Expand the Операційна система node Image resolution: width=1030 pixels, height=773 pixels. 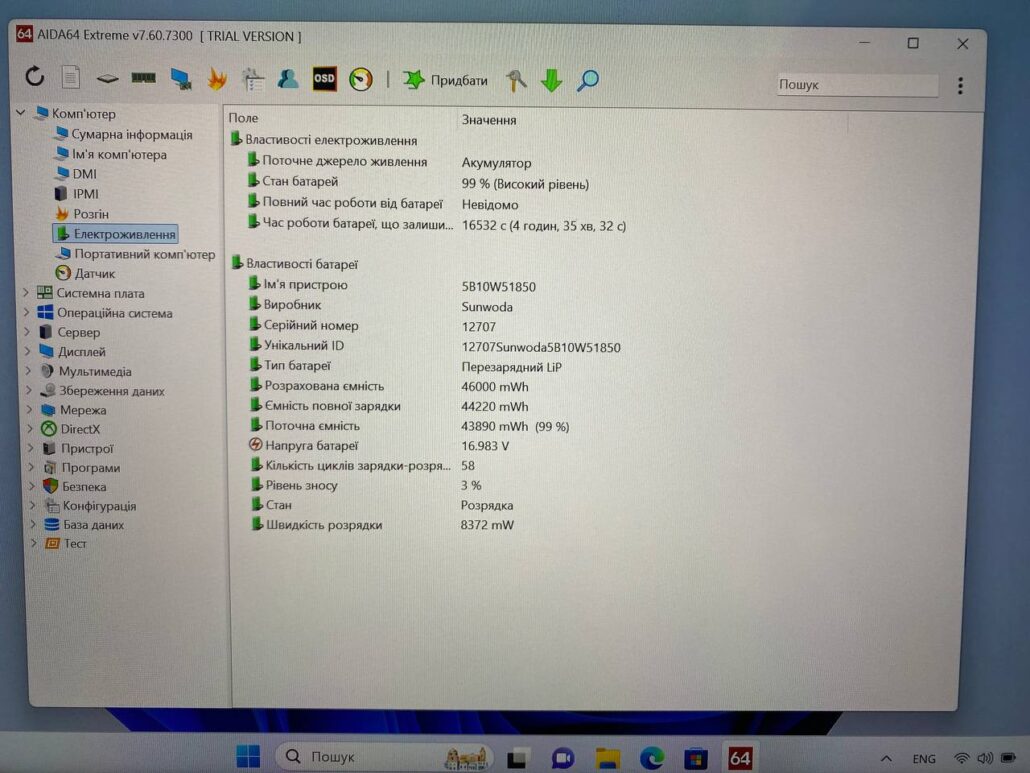click(x=27, y=313)
